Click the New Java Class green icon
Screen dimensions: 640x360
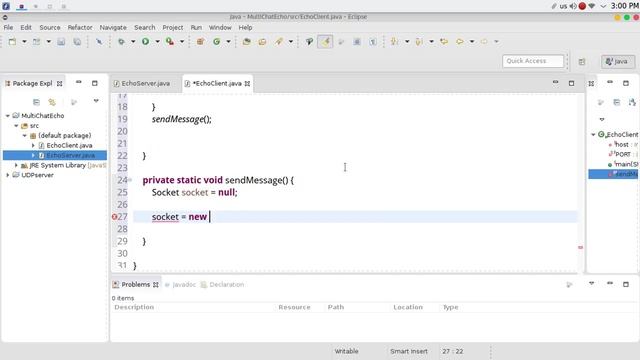(x=217, y=42)
